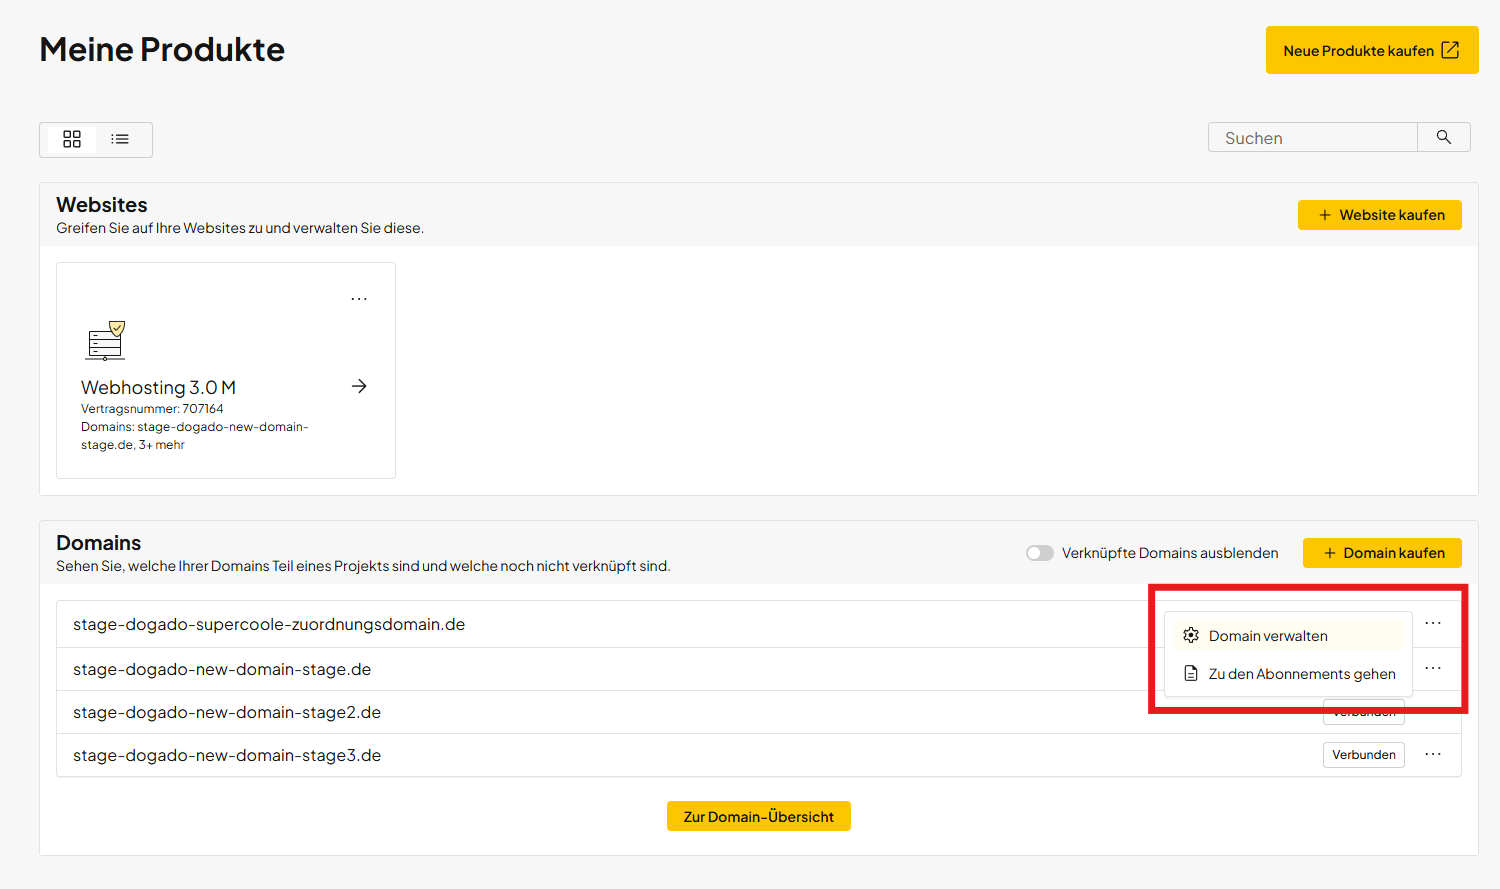Open the Webhosting card three-dot menu
The height and width of the screenshot is (889, 1500).
[x=359, y=299]
